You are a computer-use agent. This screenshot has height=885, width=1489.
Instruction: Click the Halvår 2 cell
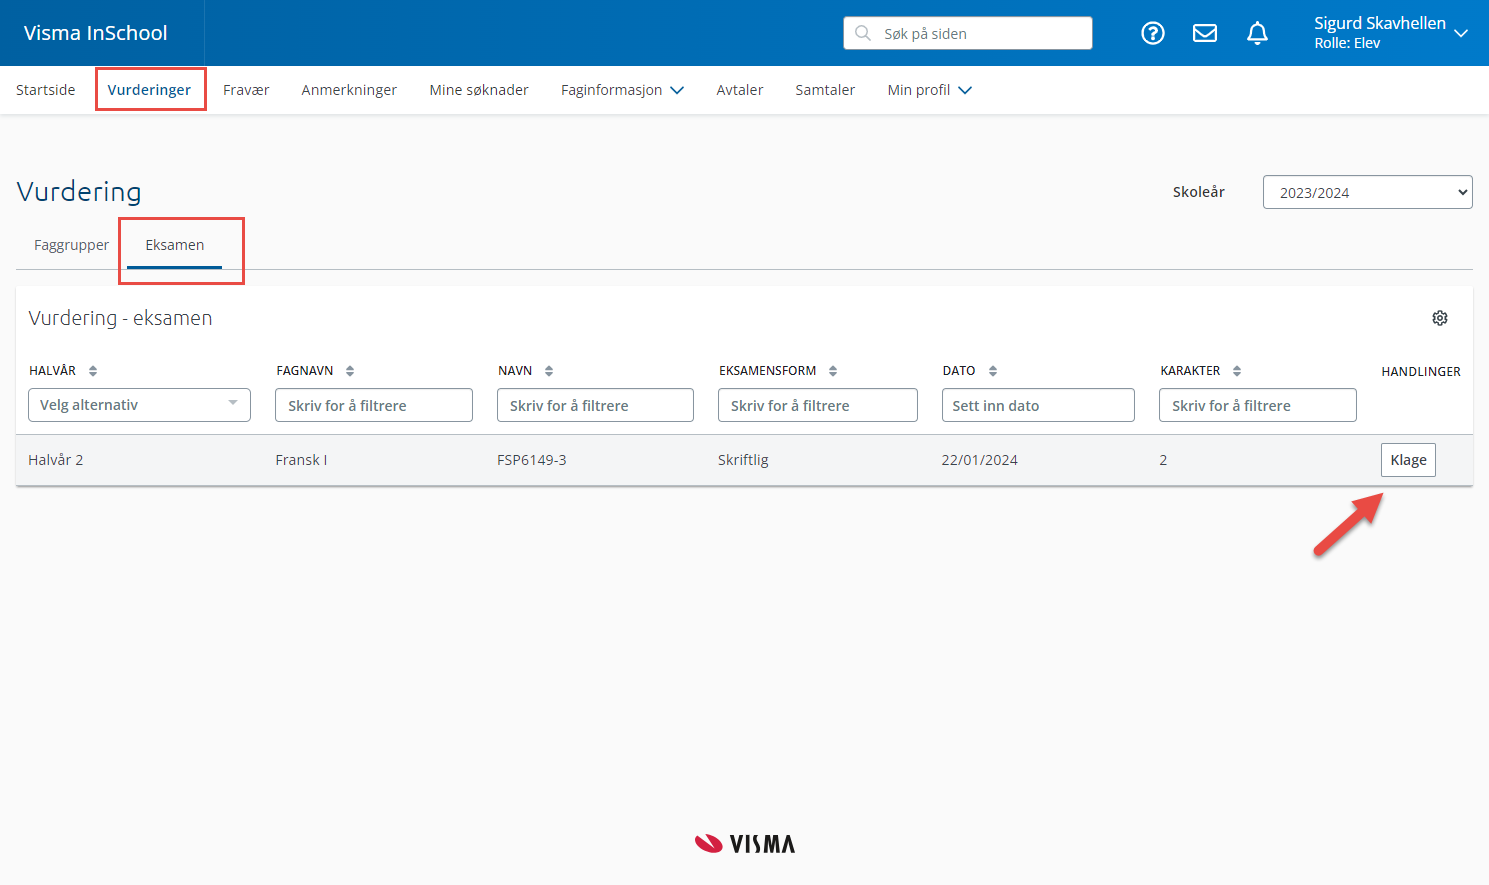pos(56,460)
